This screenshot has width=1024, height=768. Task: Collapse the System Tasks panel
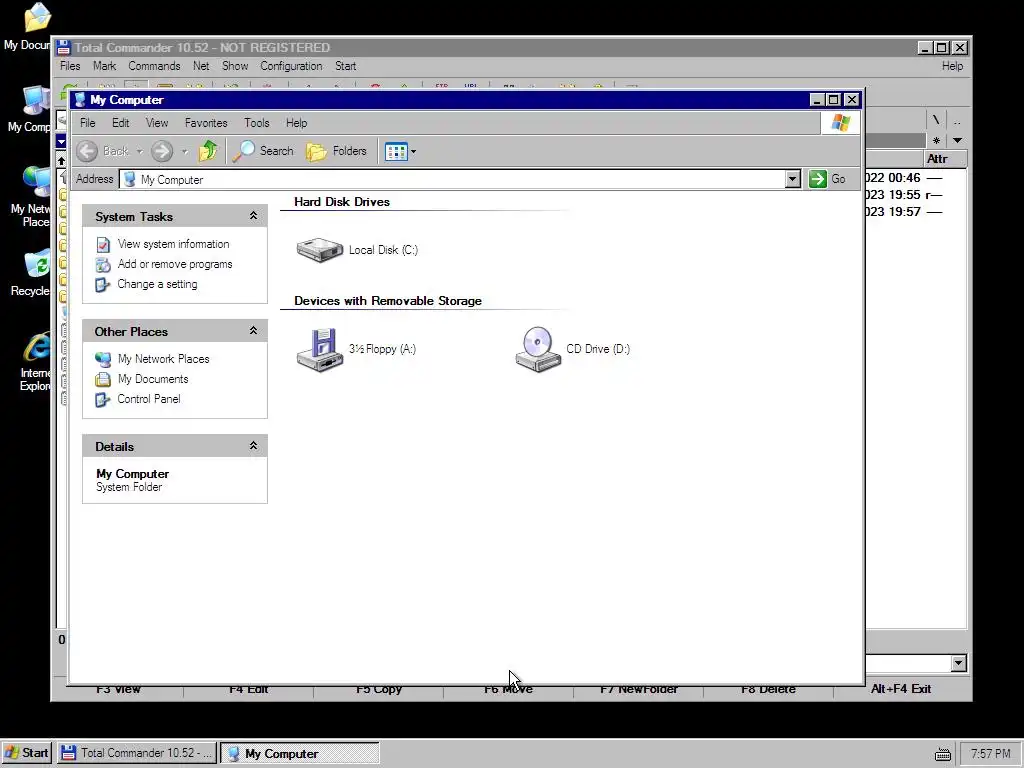pos(253,216)
